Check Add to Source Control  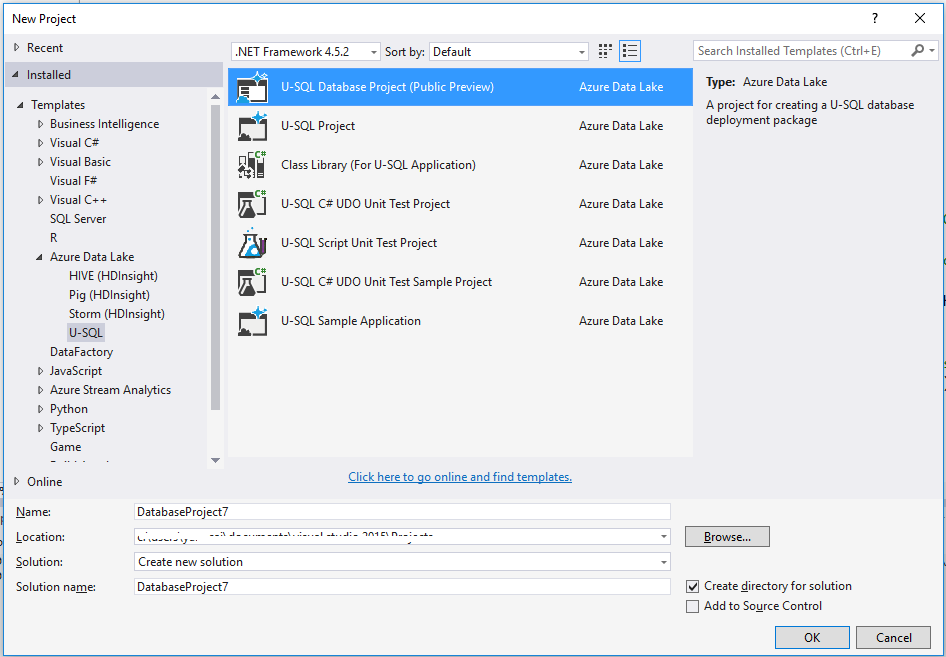pyautogui.click(x=692, y=606)
